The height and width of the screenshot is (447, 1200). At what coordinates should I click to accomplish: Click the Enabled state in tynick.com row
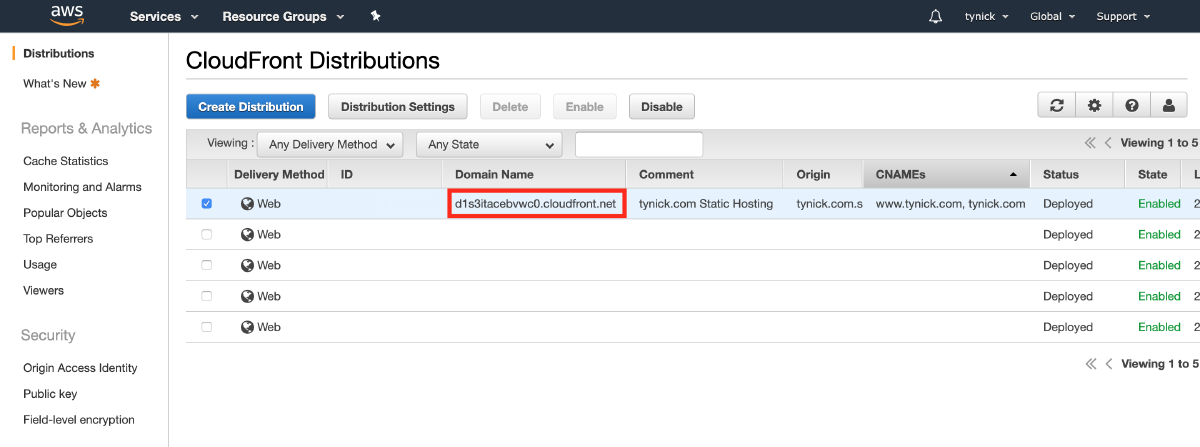click(x=1159, y=204)
